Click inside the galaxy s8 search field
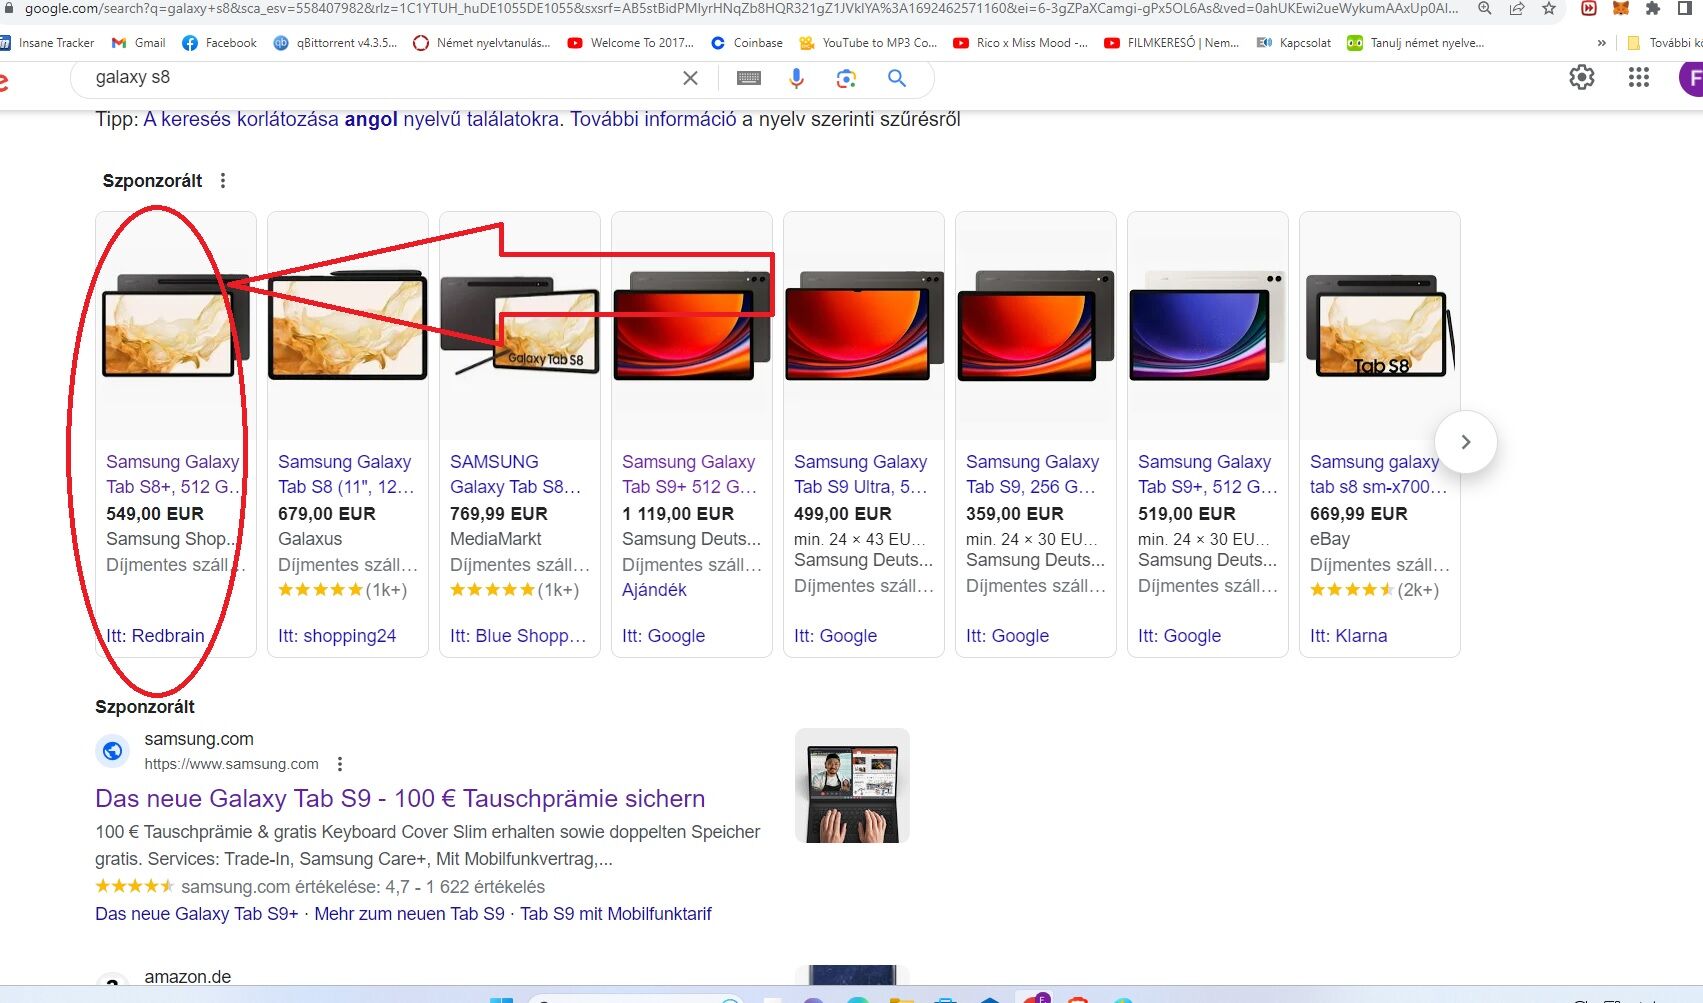 coord(380,78)
